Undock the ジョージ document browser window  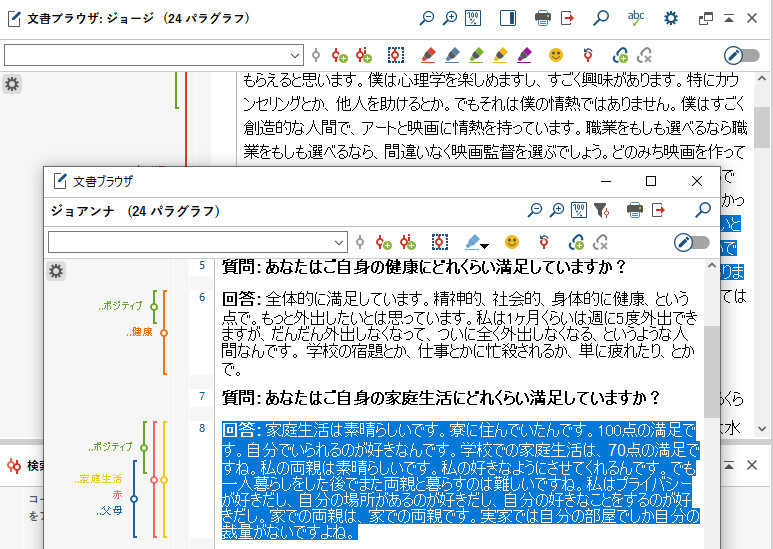click(x=706, y=19)
